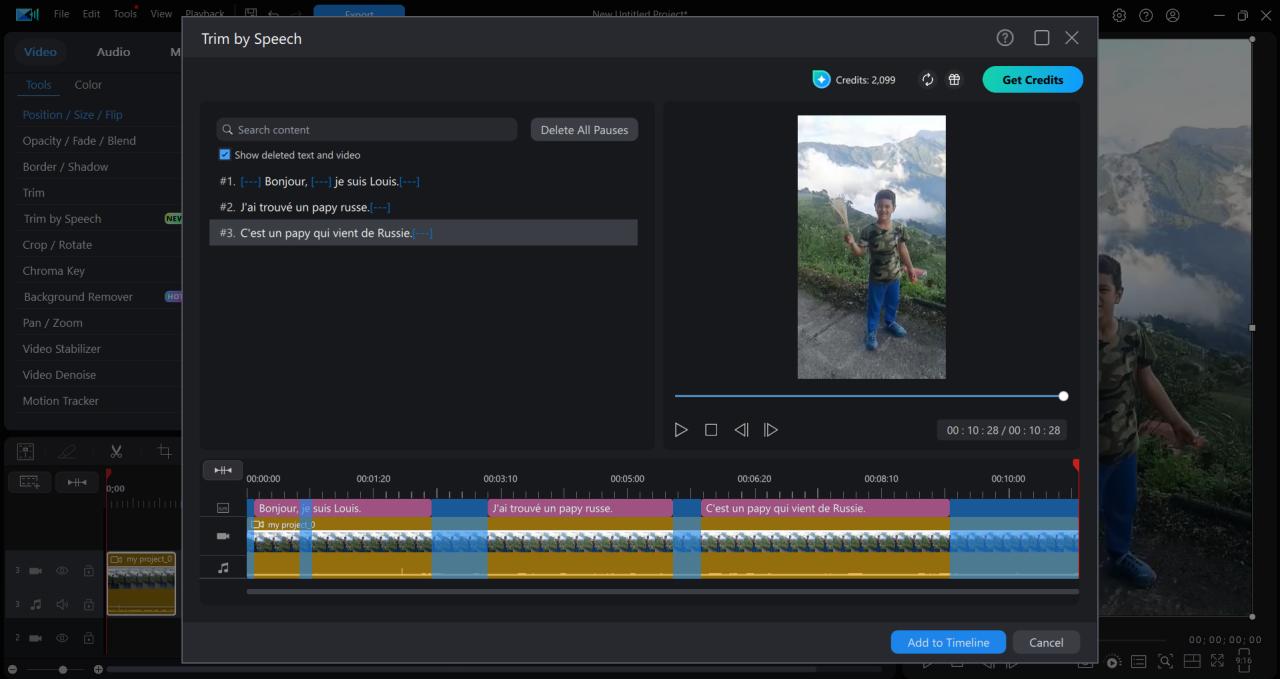
Task: Step to previous frame in preview
Action: tap(741, 430)
